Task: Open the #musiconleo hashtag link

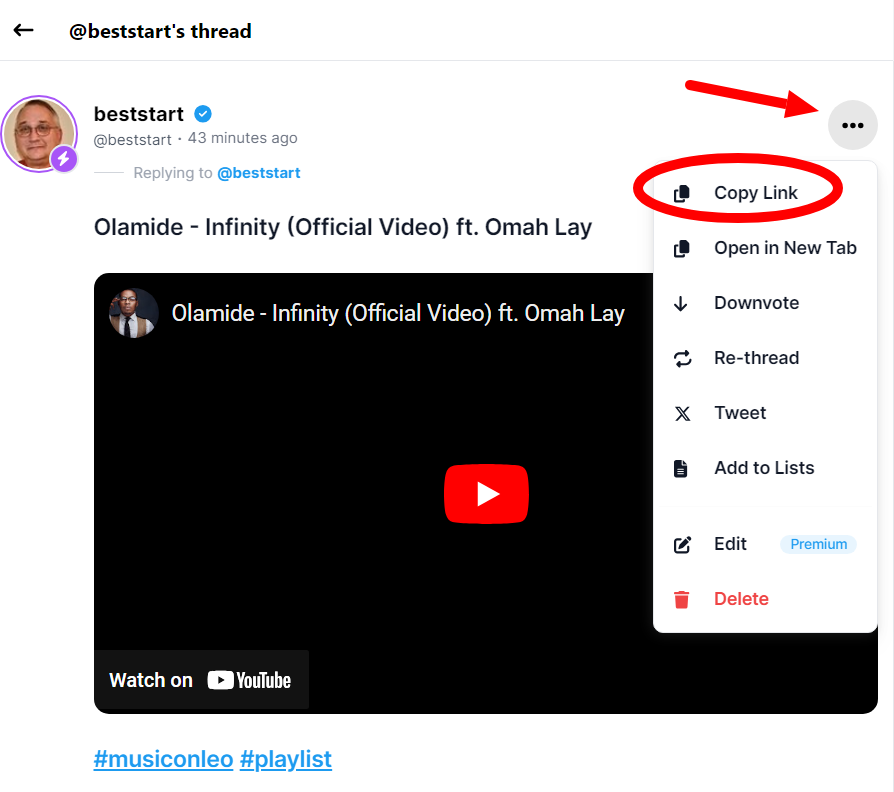Action: (x=163, y=759)
